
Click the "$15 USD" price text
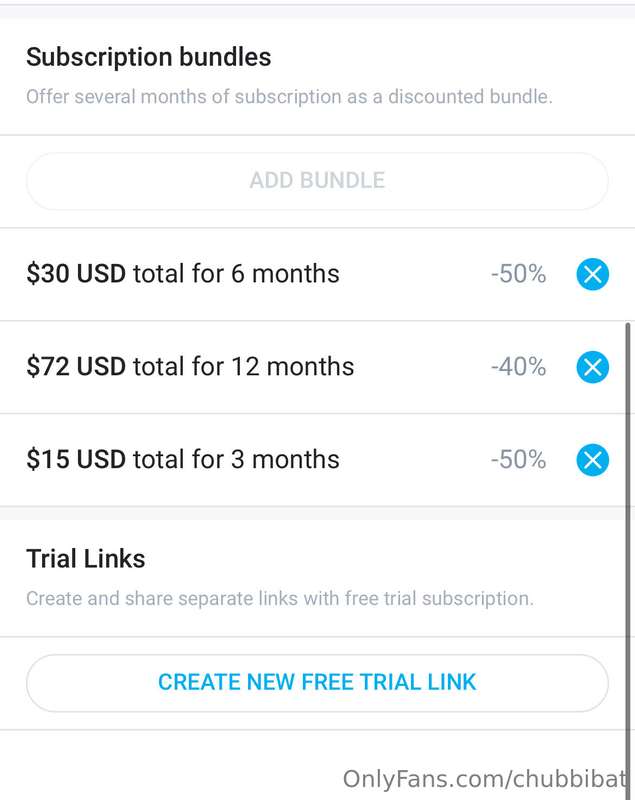(x=76, y=460)
